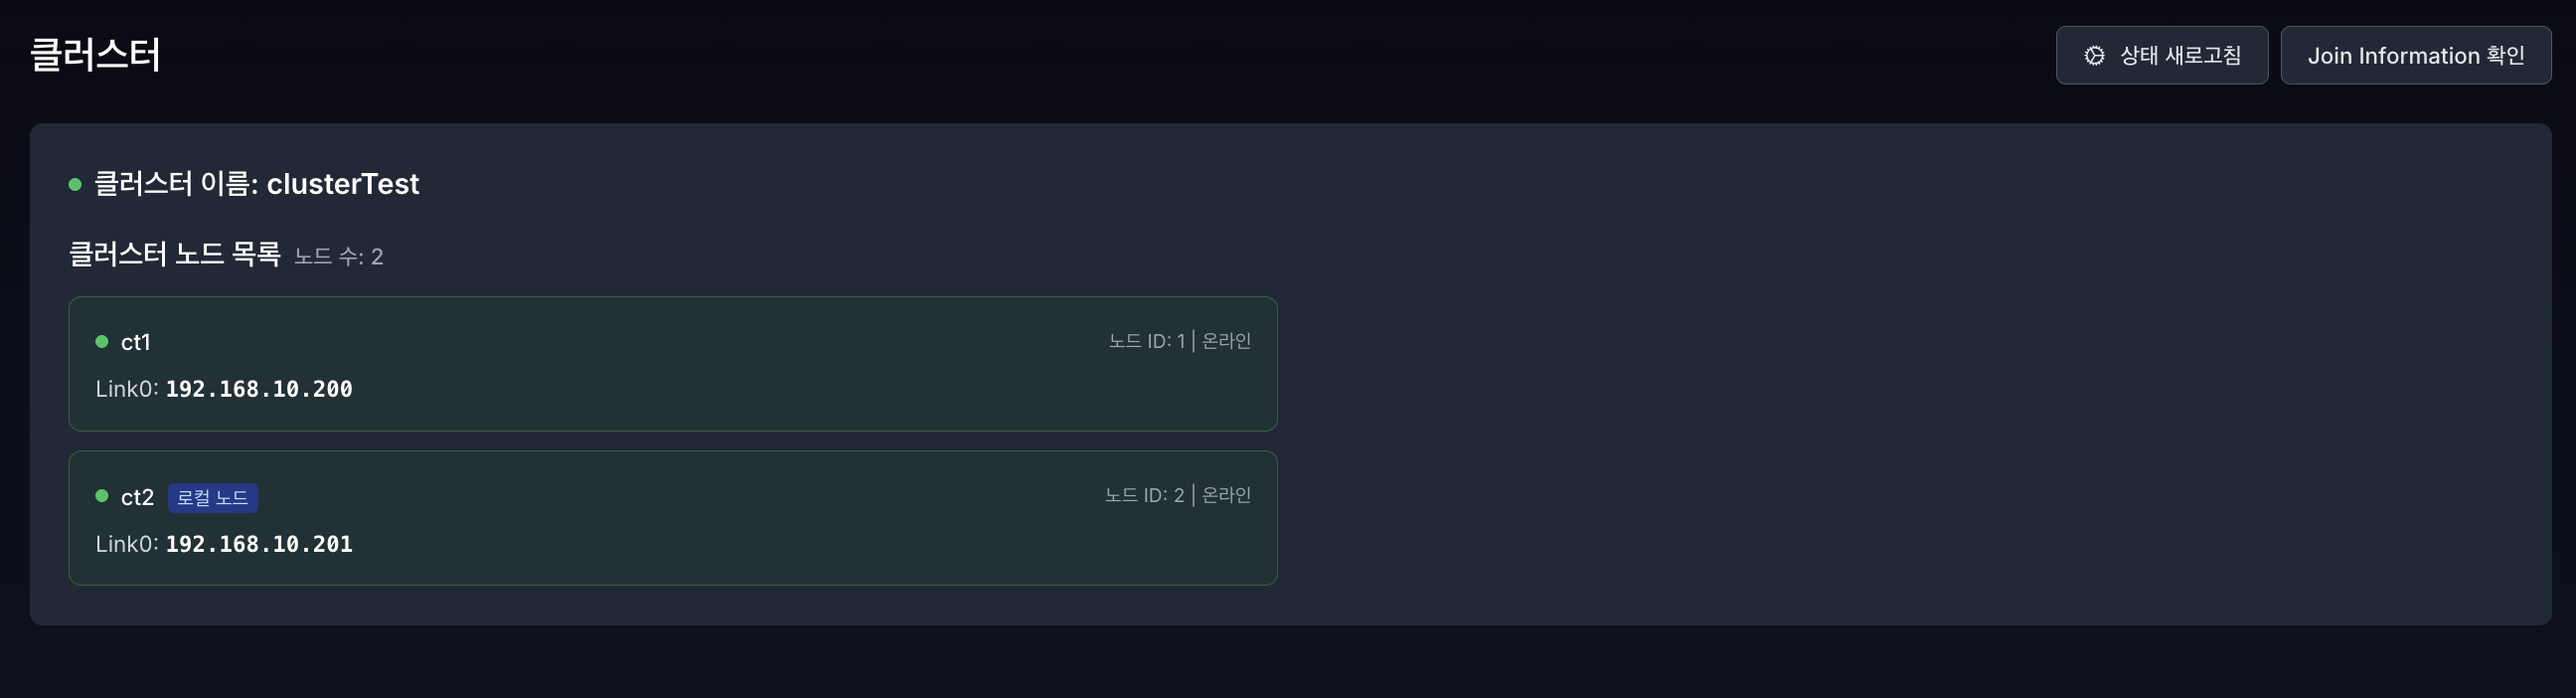Click green status dot beside cluster name

pyautogui.click(x=75, y=184)
